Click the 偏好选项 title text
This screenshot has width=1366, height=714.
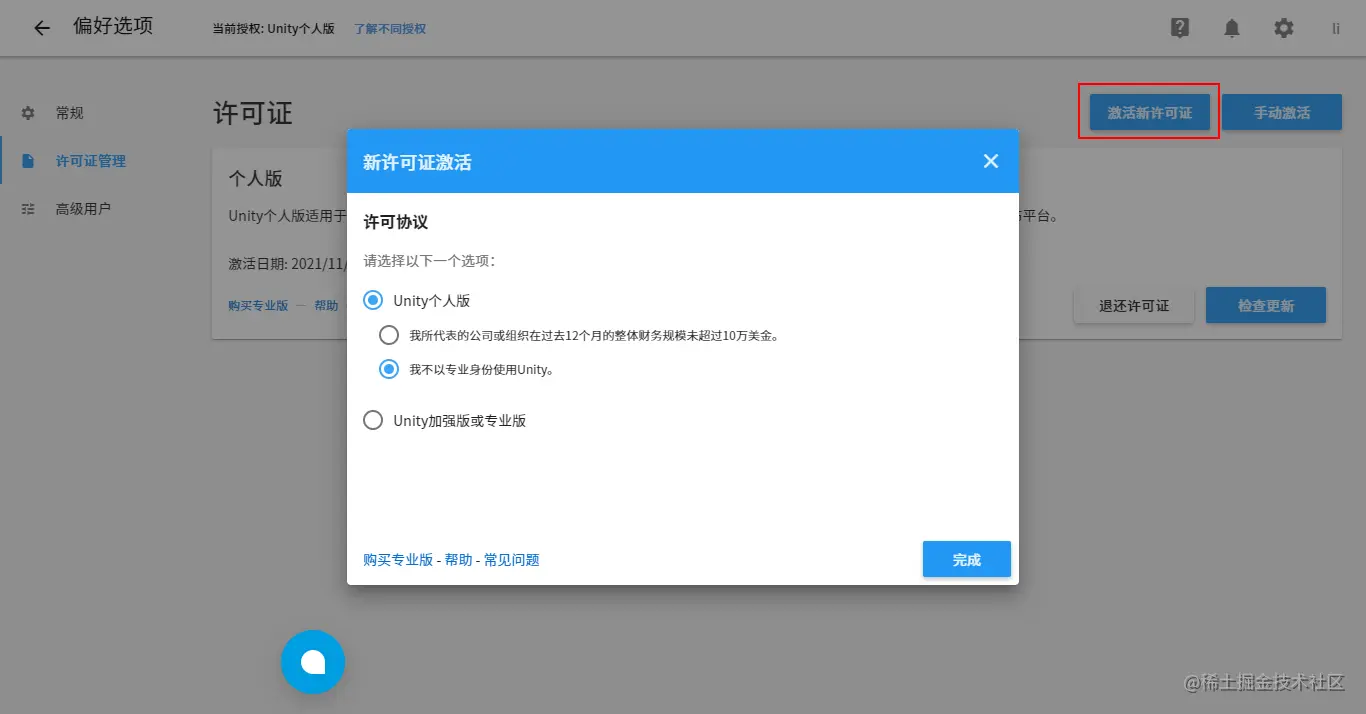(113, 26)
